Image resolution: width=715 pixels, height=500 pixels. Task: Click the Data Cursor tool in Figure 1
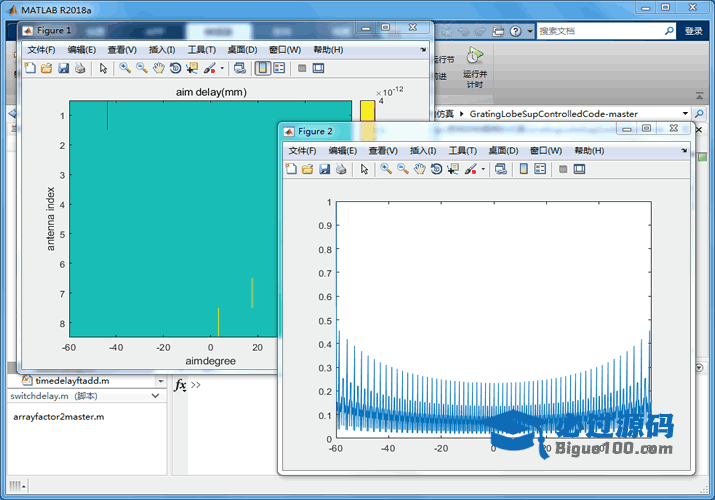(192, 69)
